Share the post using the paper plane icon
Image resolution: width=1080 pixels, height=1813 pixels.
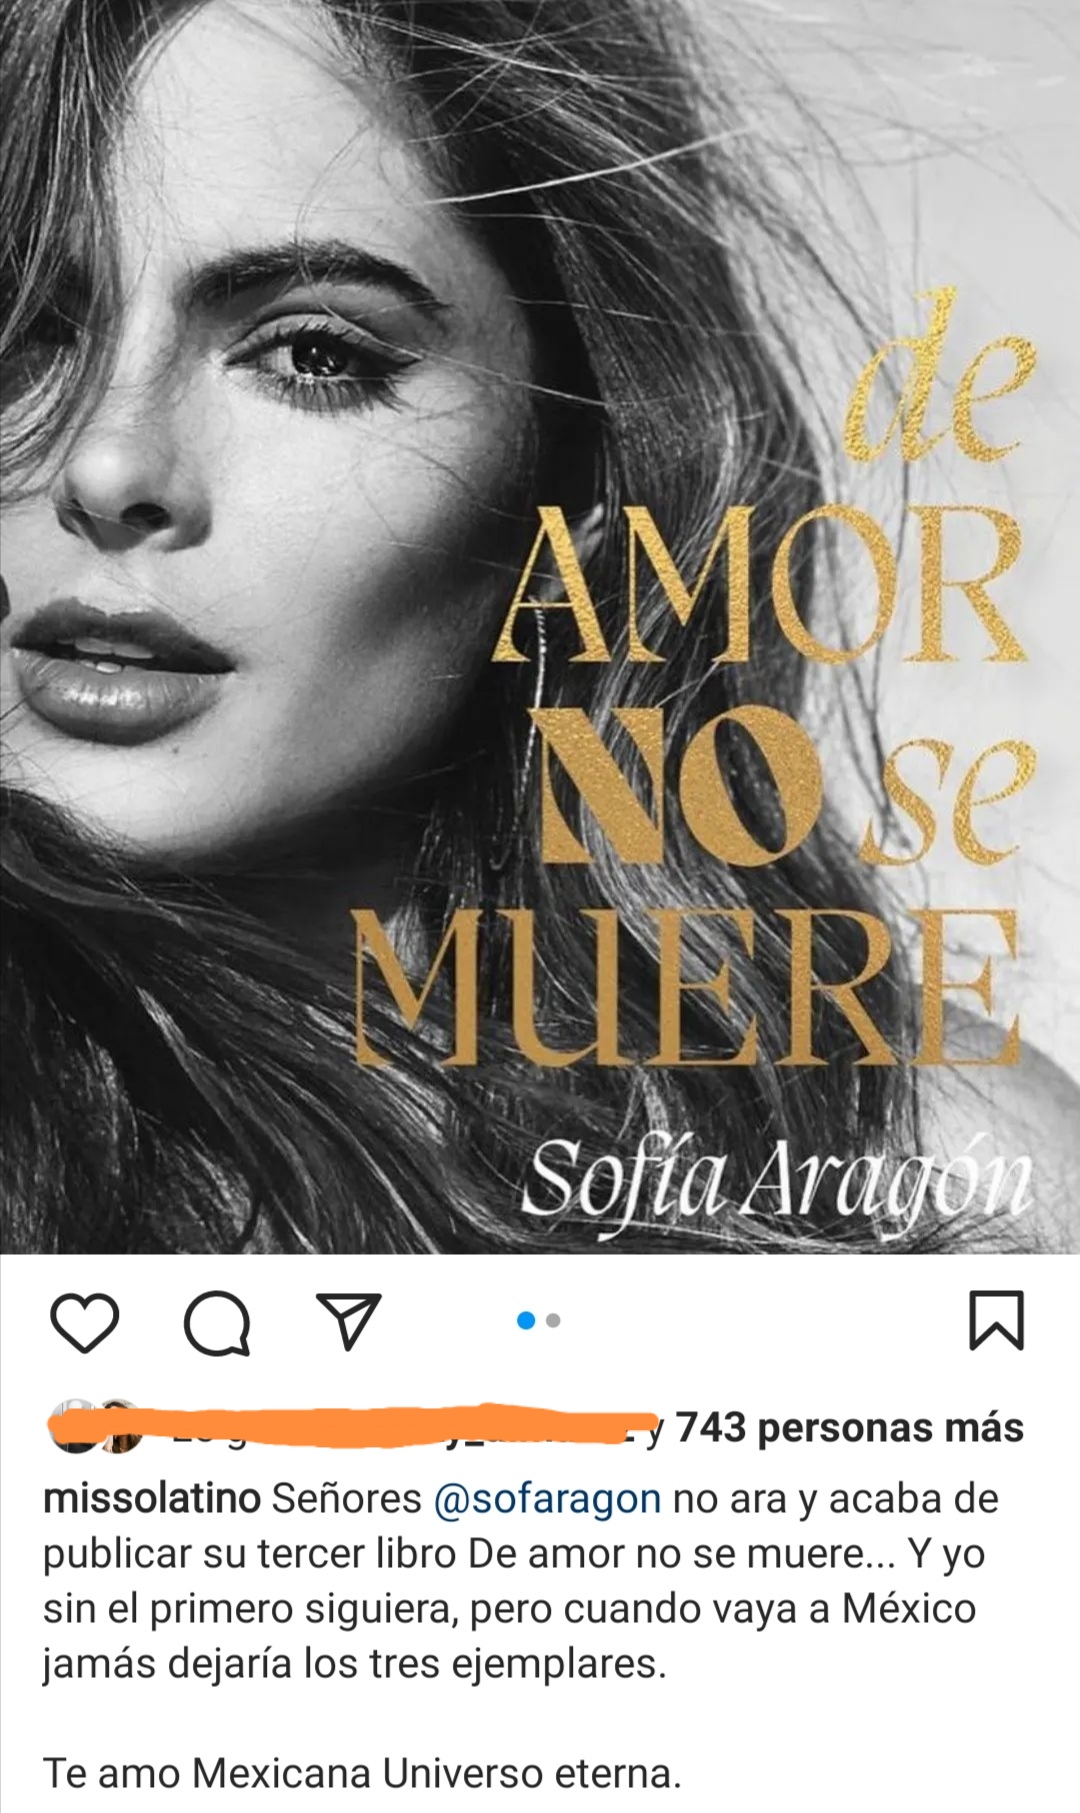[x=349, y=1320]
